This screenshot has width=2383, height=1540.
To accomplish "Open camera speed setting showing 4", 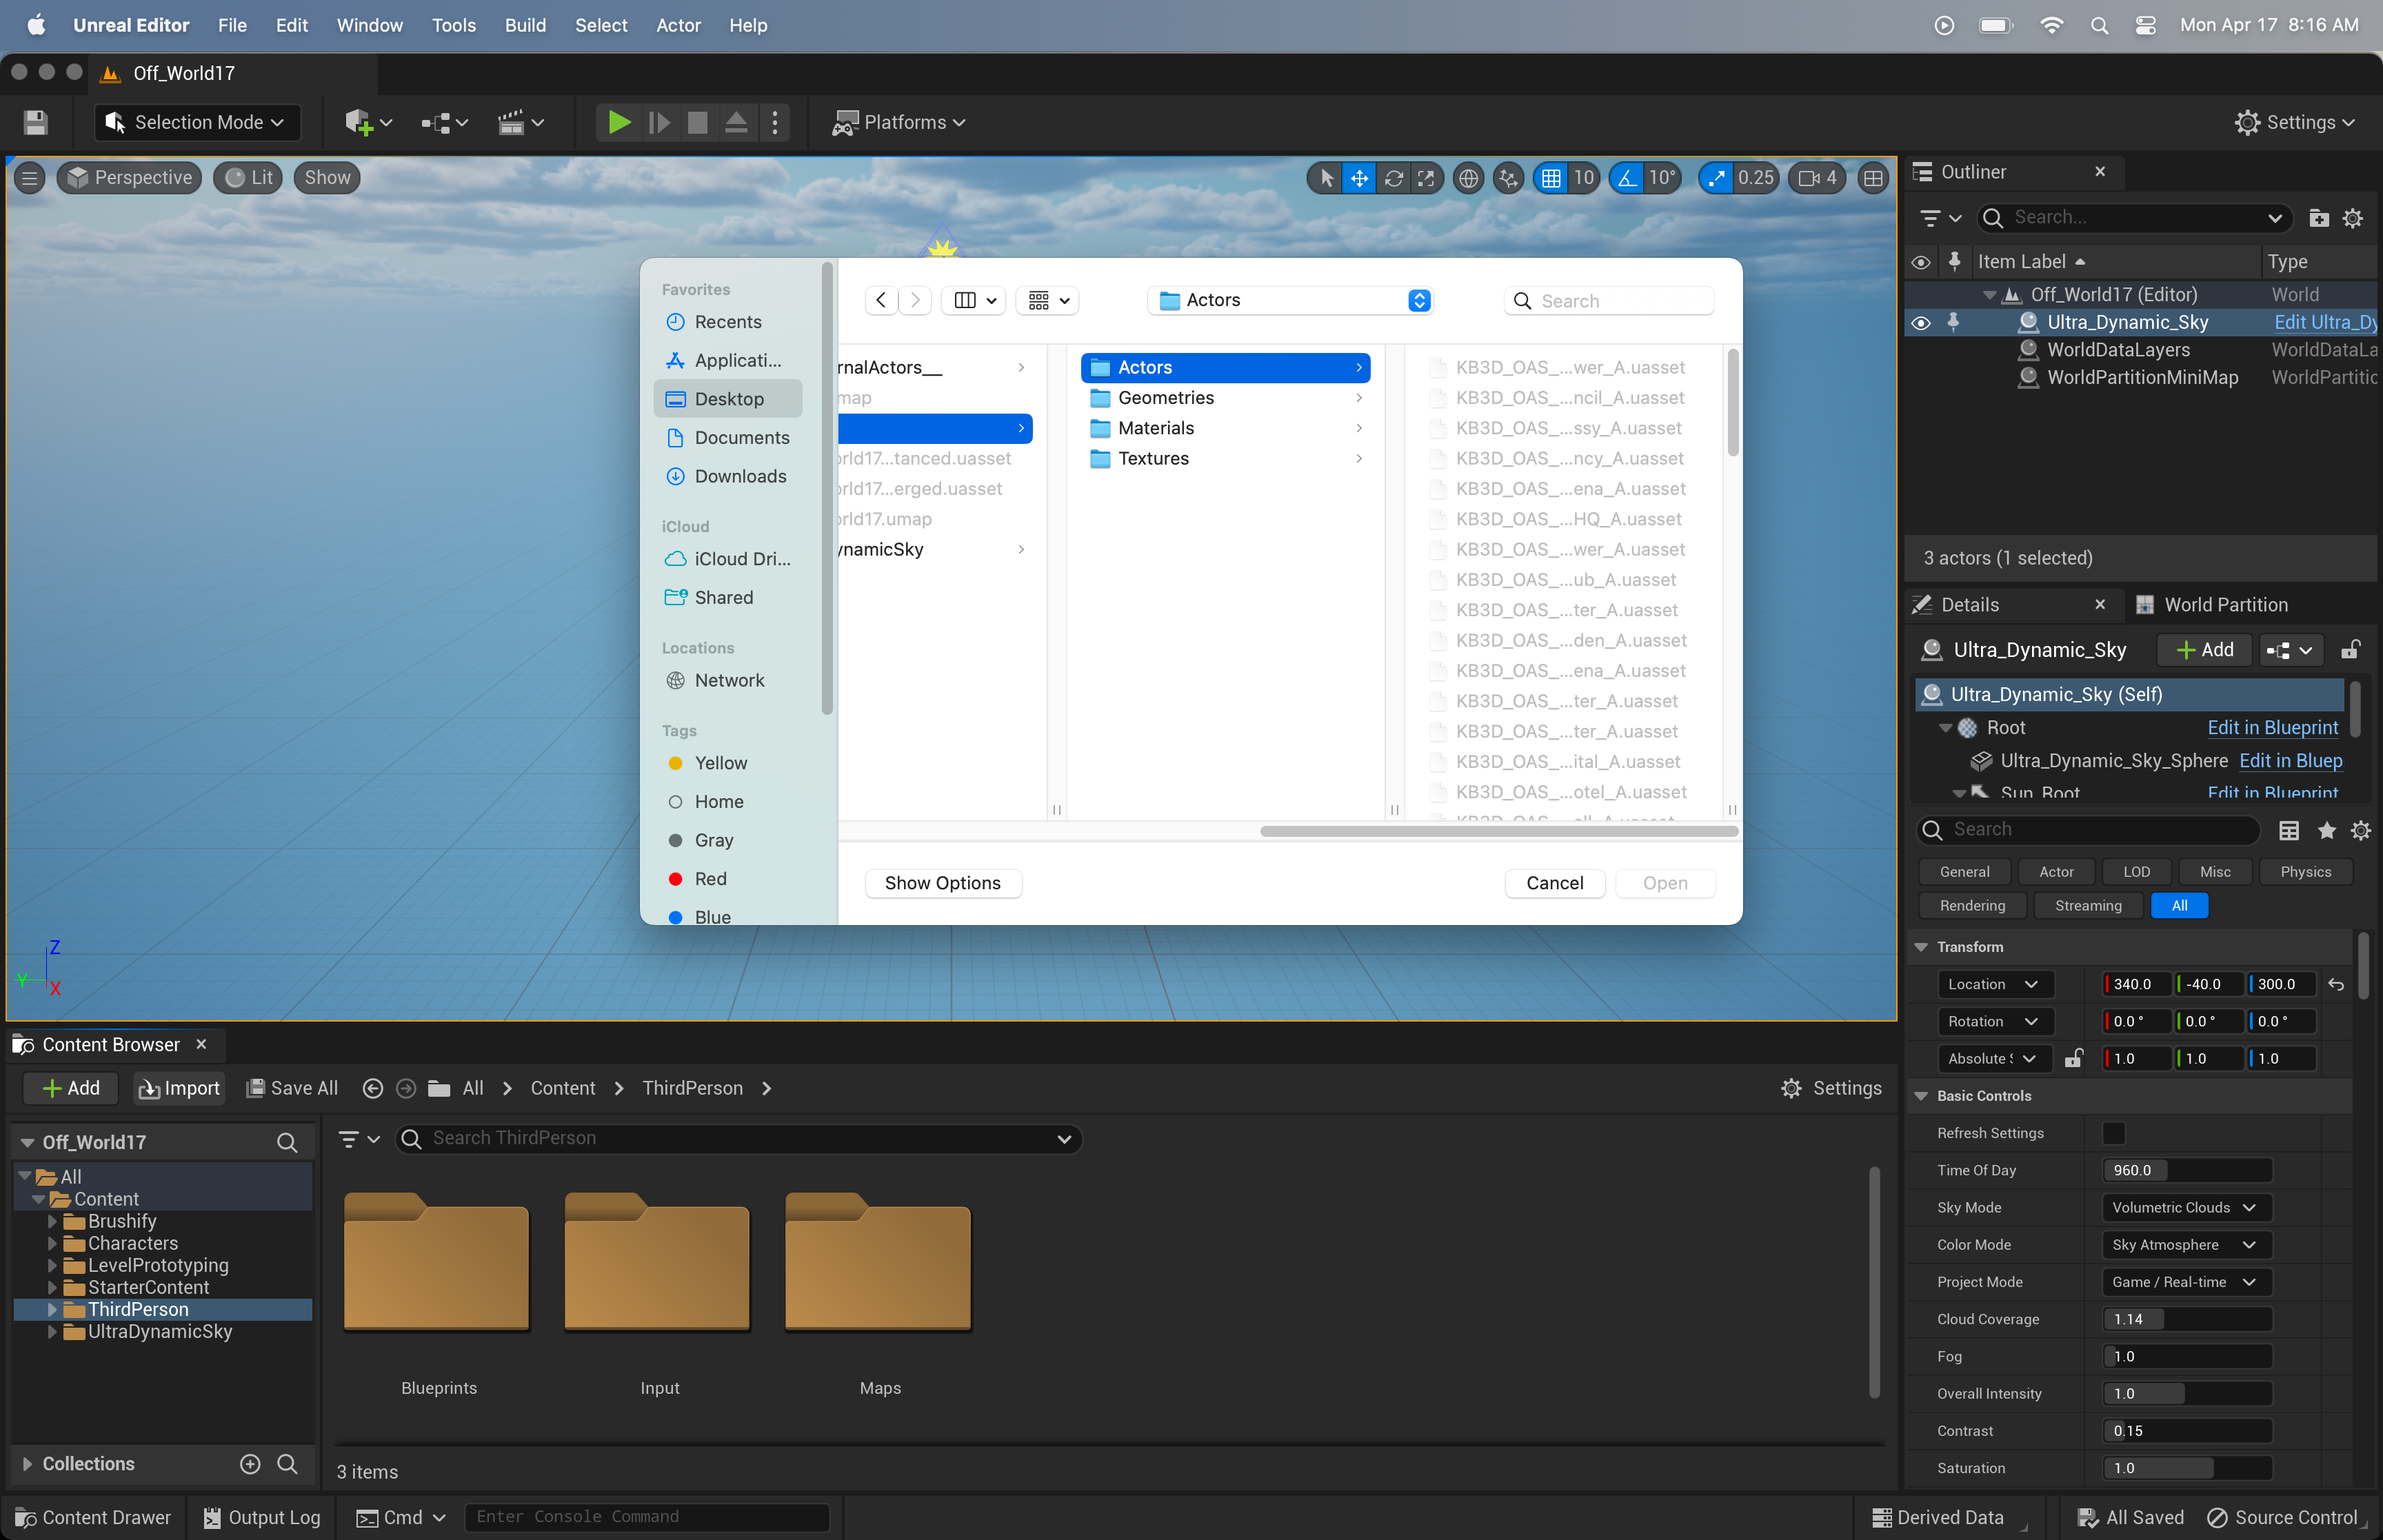I will [x=1818, y=178].
